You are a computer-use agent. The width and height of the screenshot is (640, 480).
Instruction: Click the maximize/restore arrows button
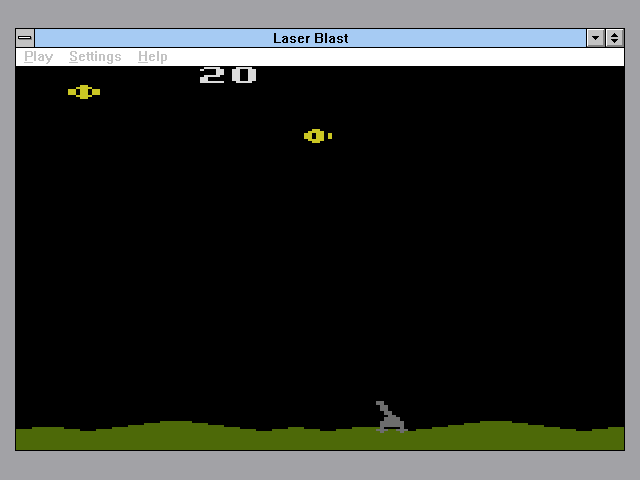(x=614, y=38)
